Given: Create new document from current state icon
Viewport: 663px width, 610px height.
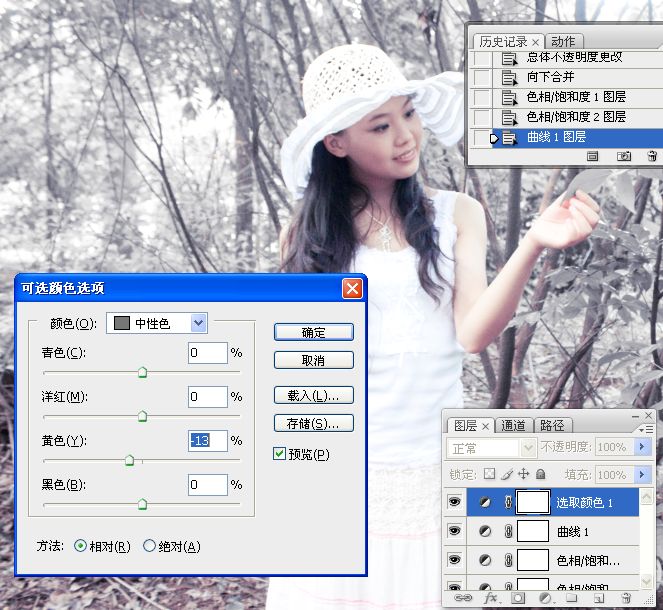Looking at the screenshot, I should (592, 156).
